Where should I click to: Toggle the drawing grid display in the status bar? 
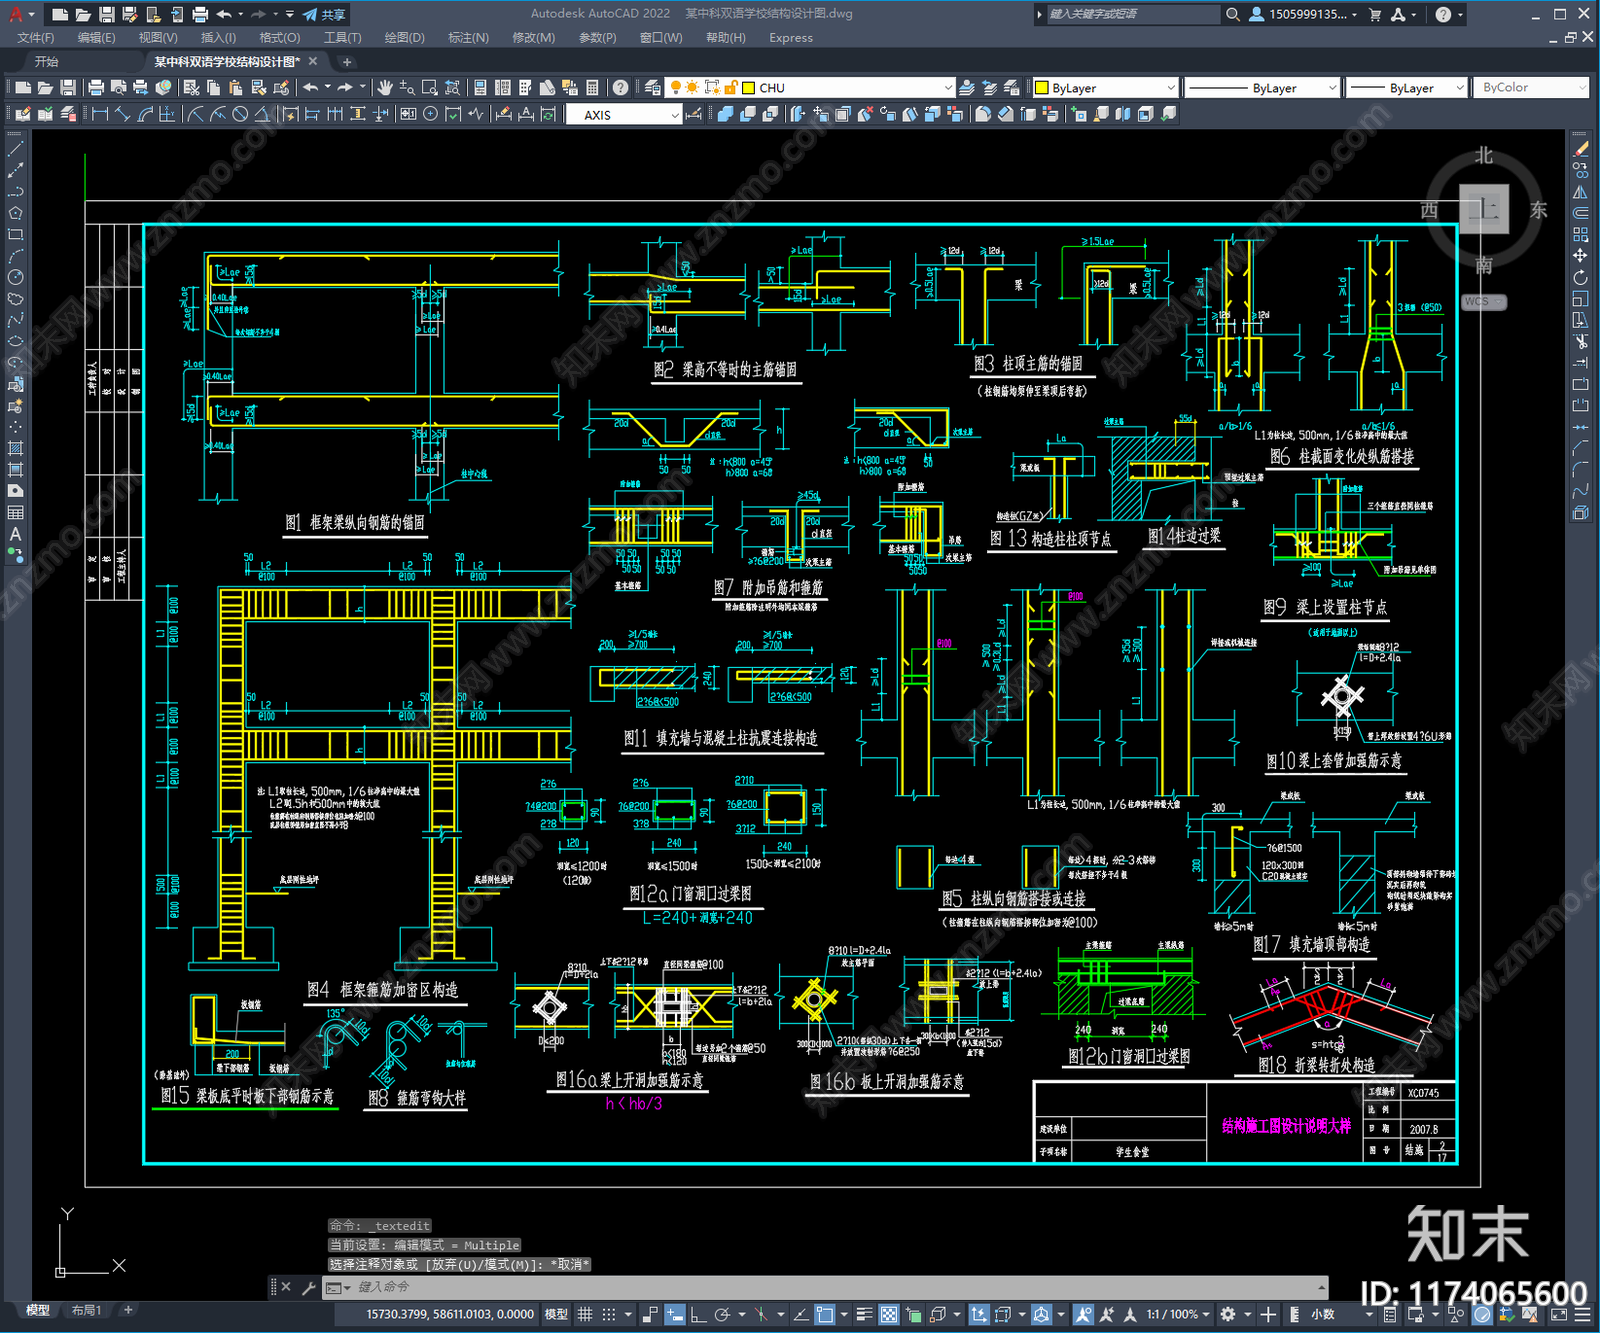click(x=585, y=1314)
